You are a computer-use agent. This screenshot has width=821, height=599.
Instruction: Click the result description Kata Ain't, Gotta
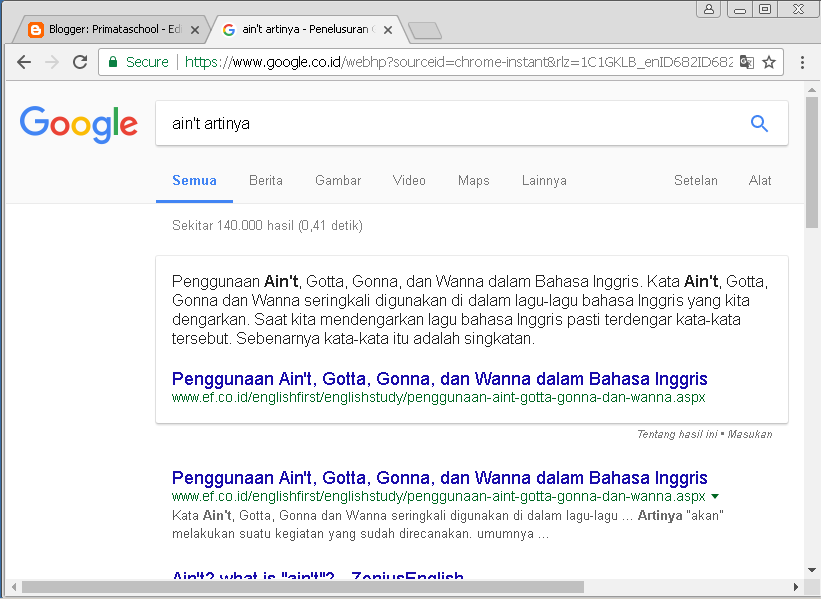pos(448,525)
